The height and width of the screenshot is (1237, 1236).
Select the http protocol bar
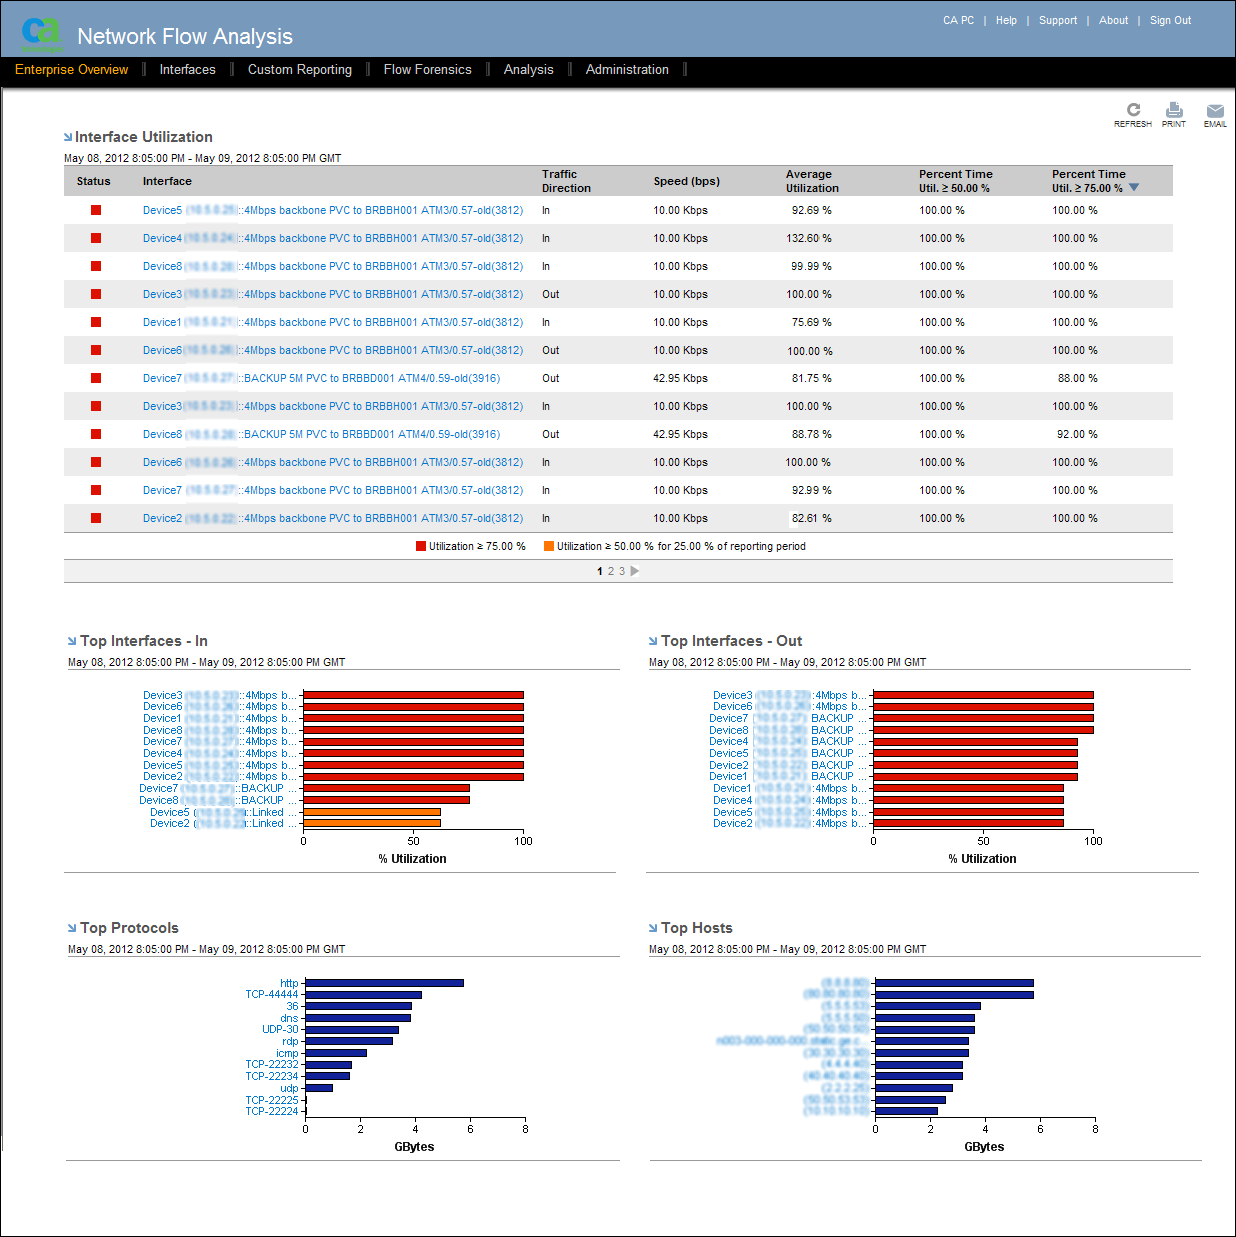click(x=385, y=983)
